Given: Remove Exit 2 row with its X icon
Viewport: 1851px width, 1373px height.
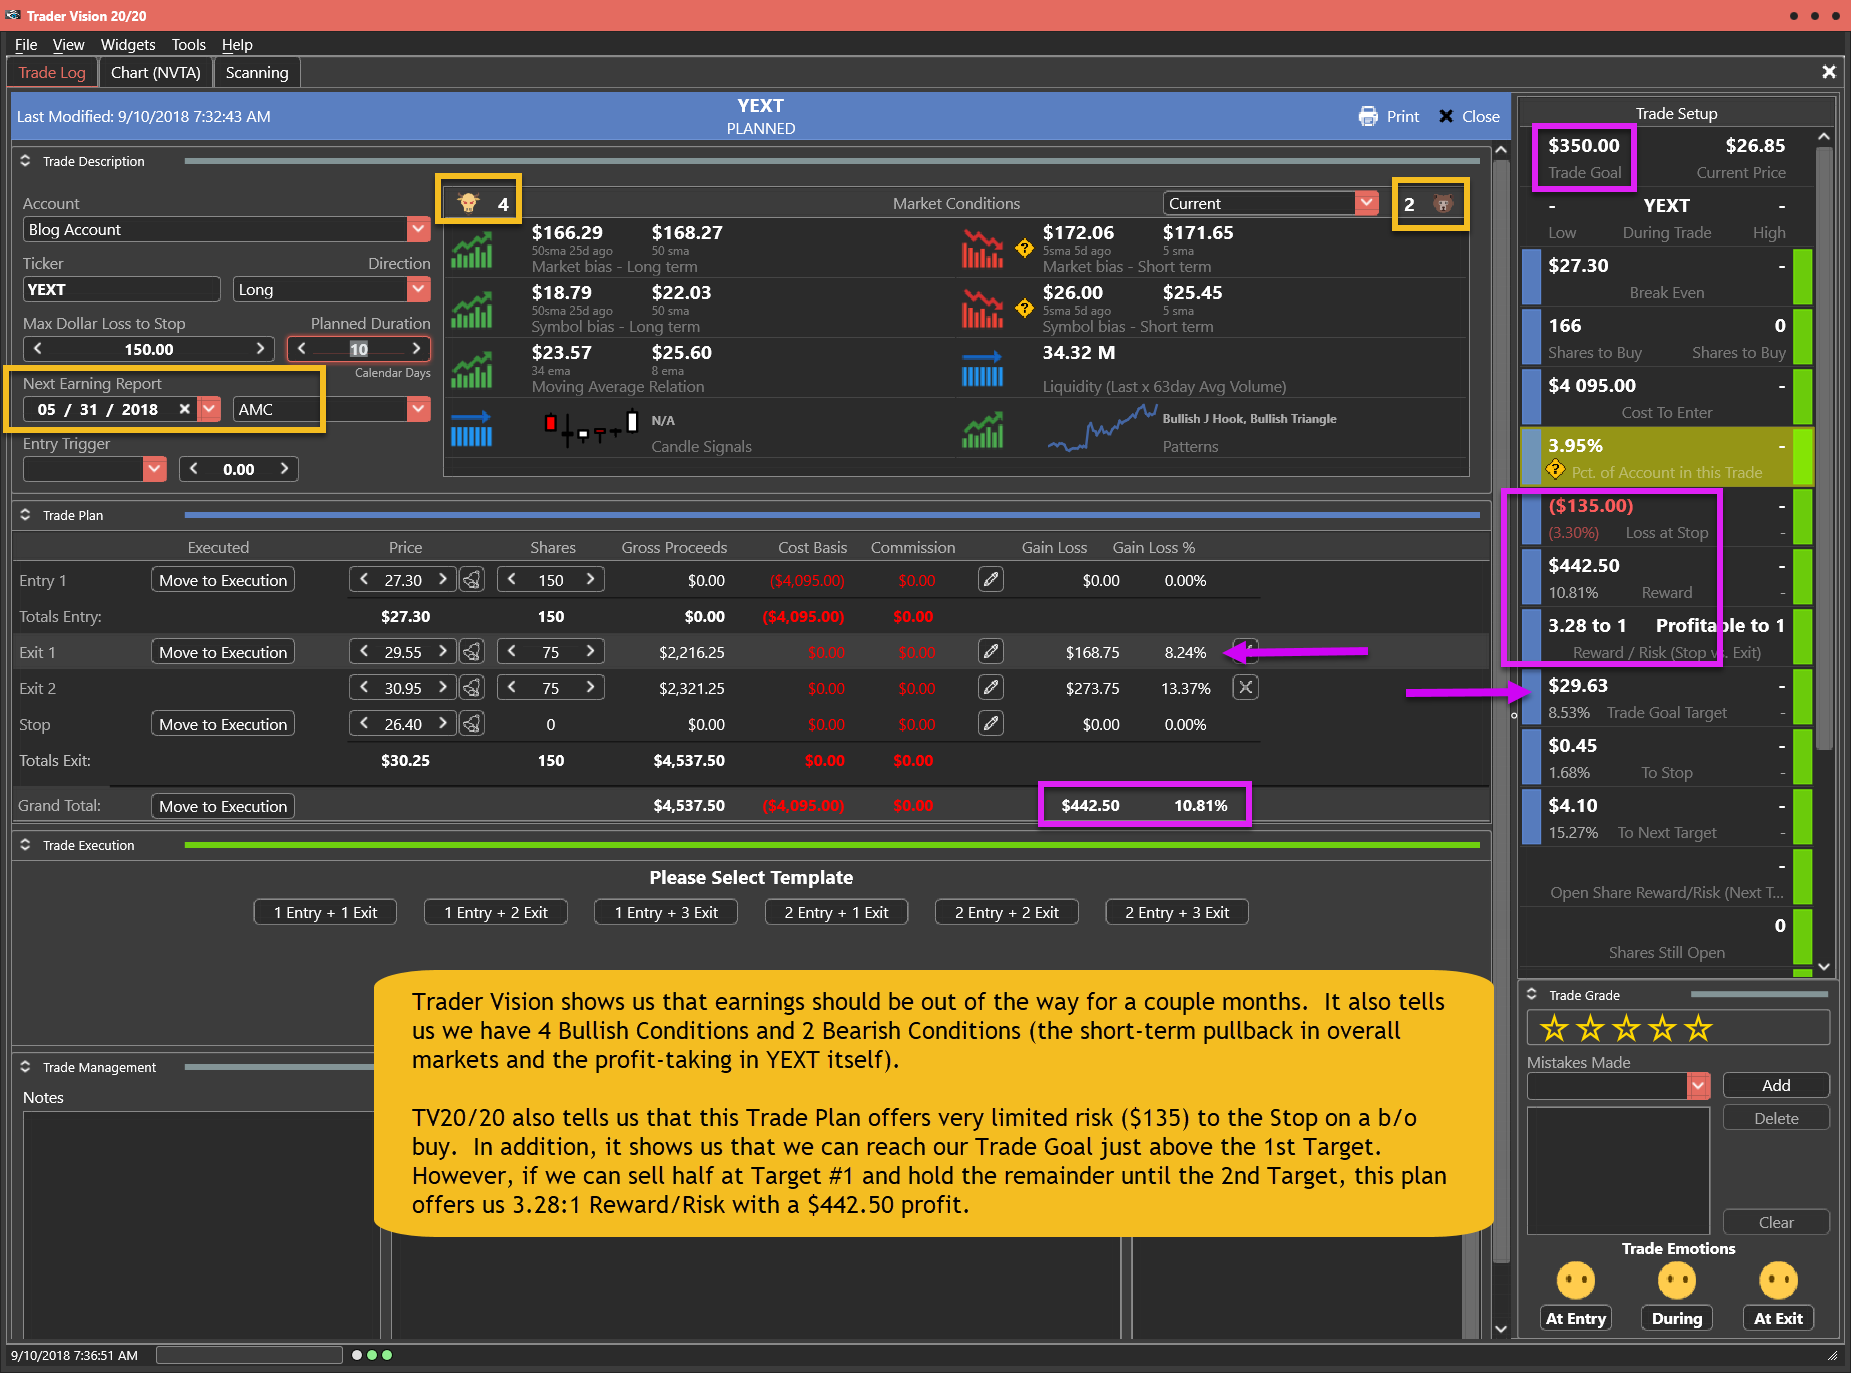Looking at the screenshot, I should (1245, 688).
